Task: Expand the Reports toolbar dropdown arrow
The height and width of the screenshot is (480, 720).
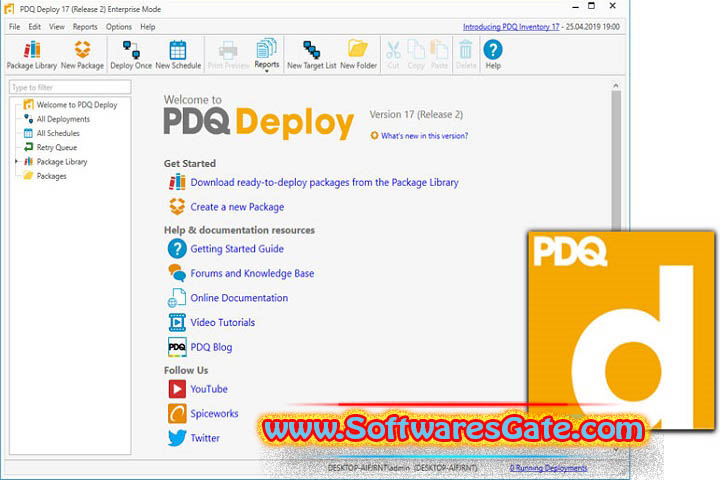Action: click(x=267, y=71)
